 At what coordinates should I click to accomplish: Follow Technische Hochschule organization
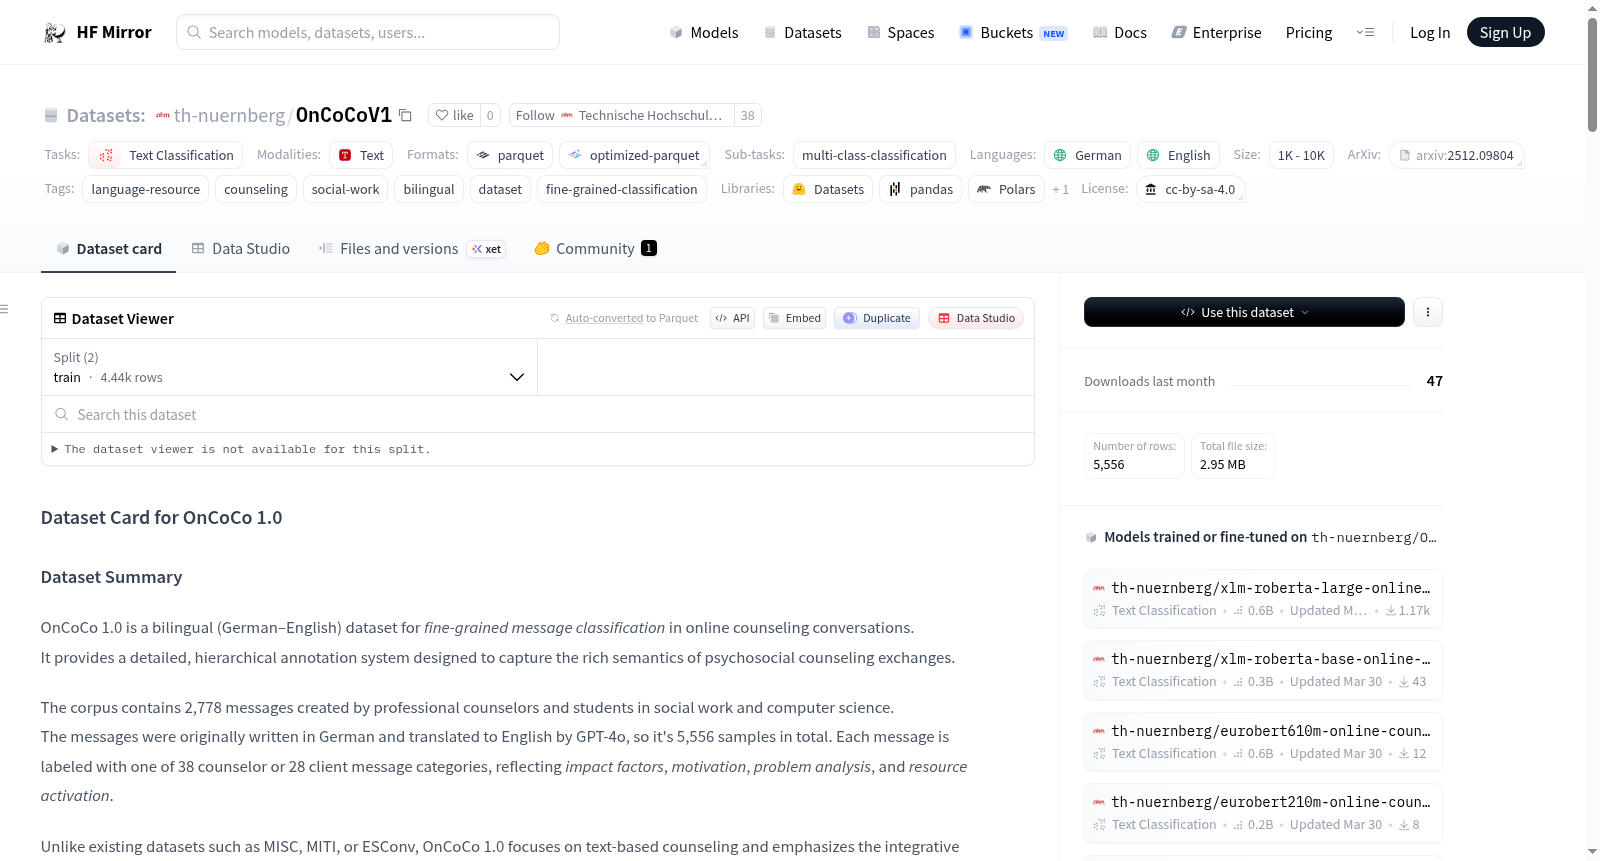[621, 115]
